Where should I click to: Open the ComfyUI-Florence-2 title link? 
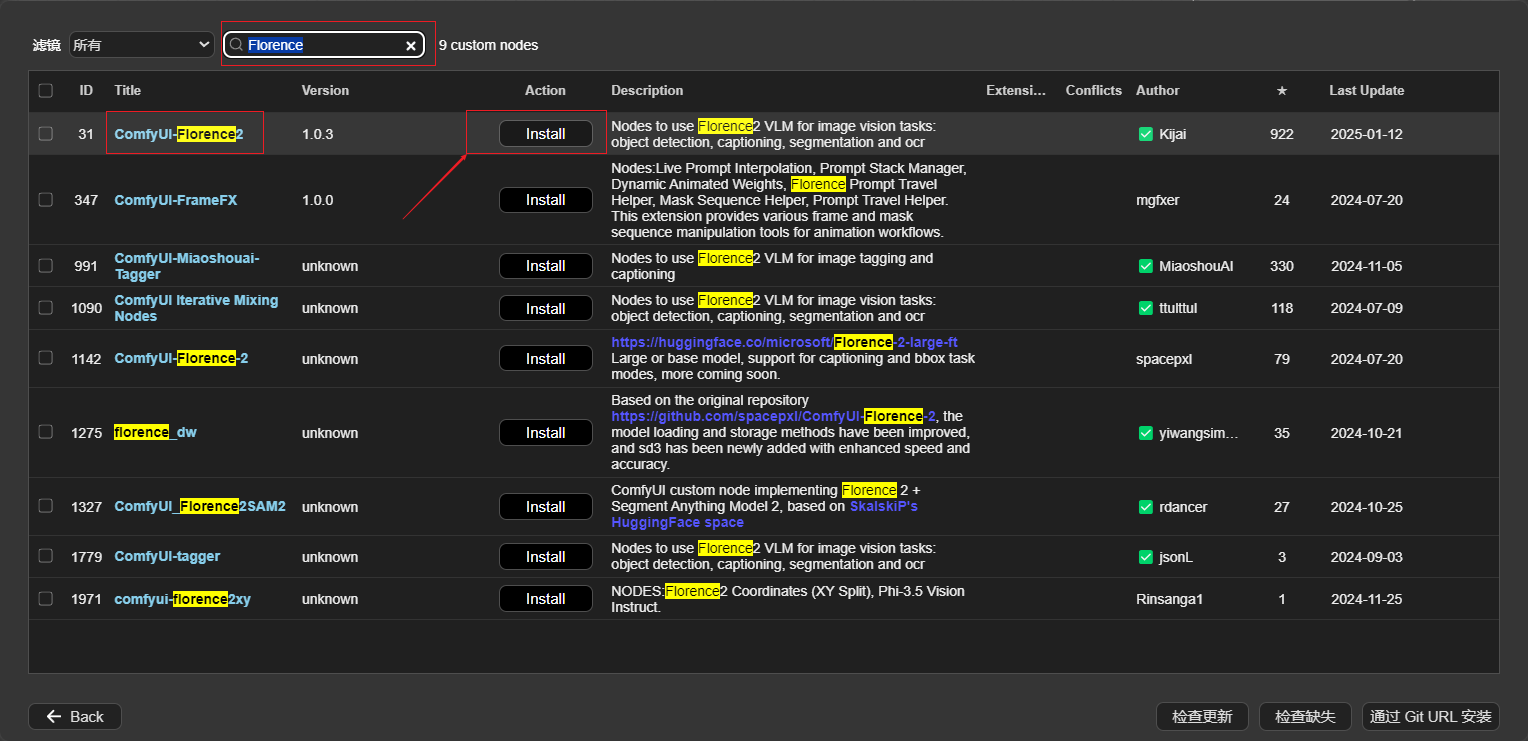pyautogui.click(x=181, y=358)
